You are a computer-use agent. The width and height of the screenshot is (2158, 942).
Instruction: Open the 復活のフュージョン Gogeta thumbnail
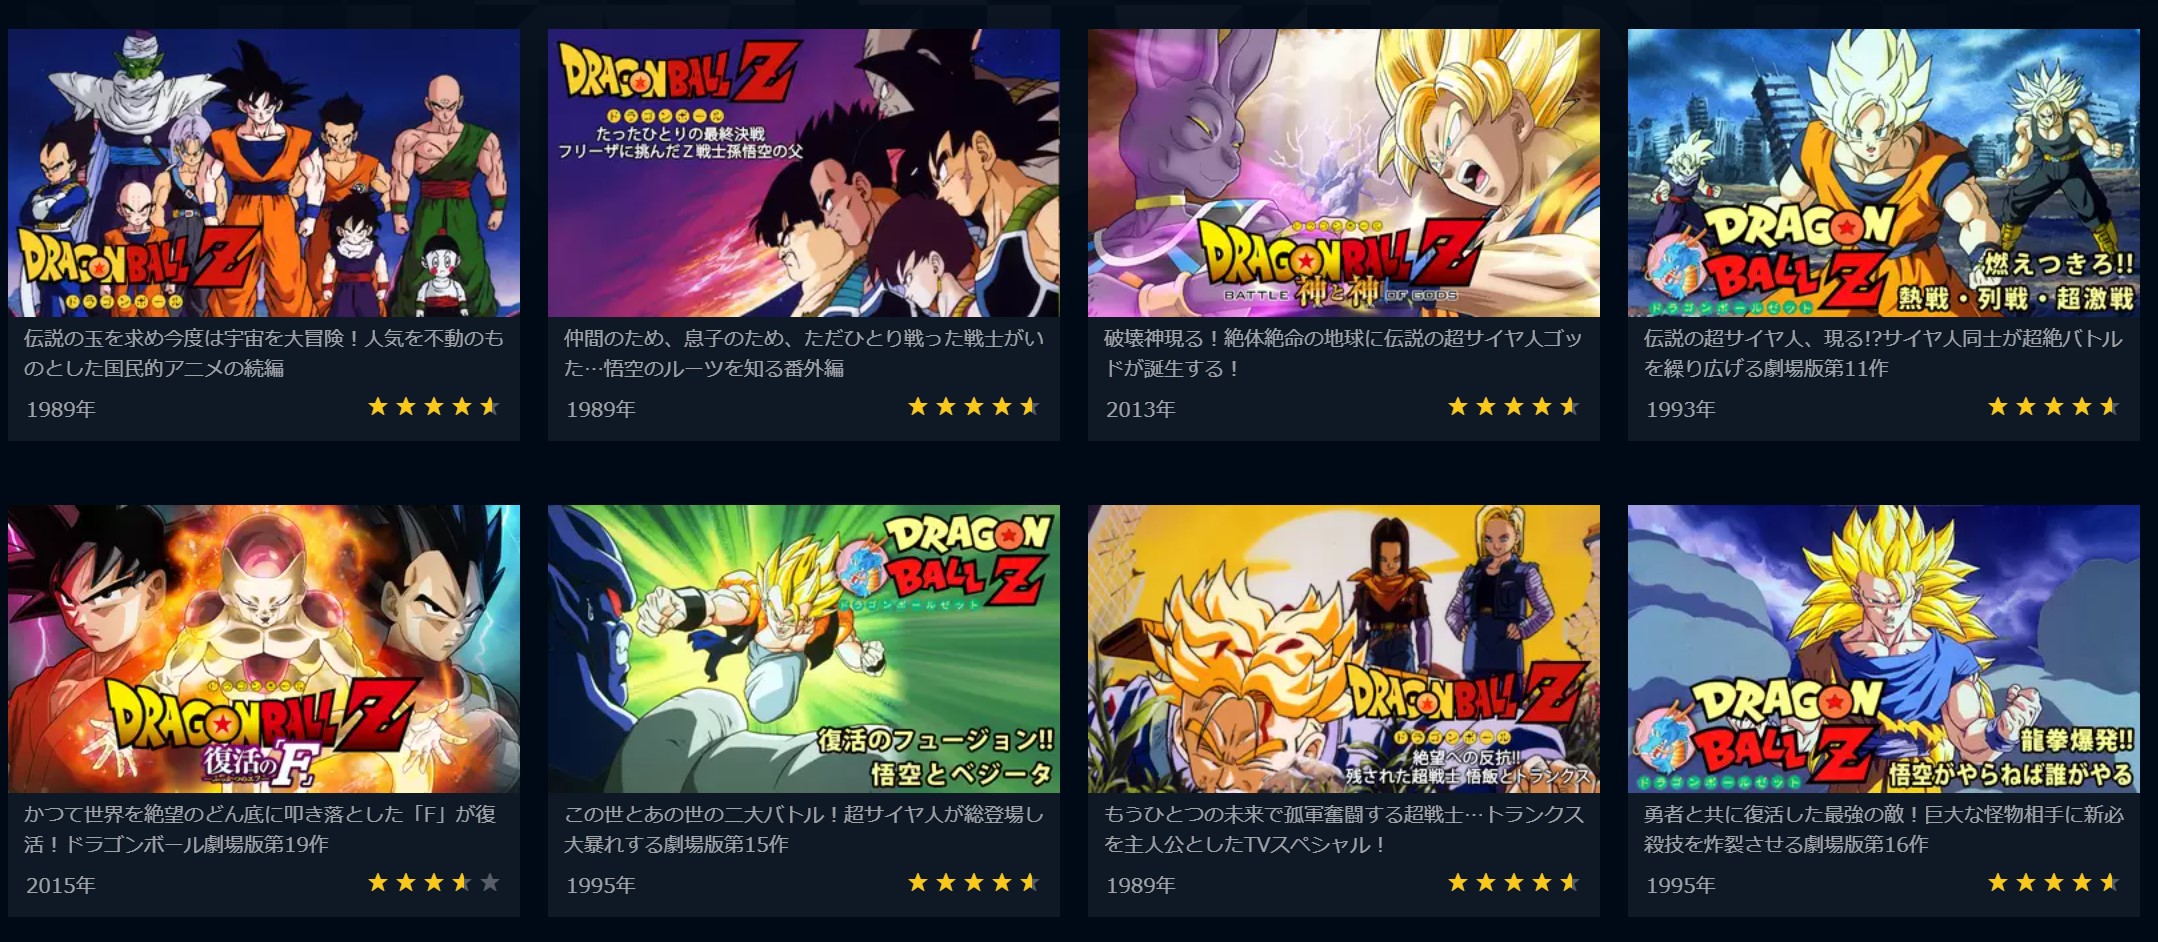pyautogui.click(x=804, y=649)
